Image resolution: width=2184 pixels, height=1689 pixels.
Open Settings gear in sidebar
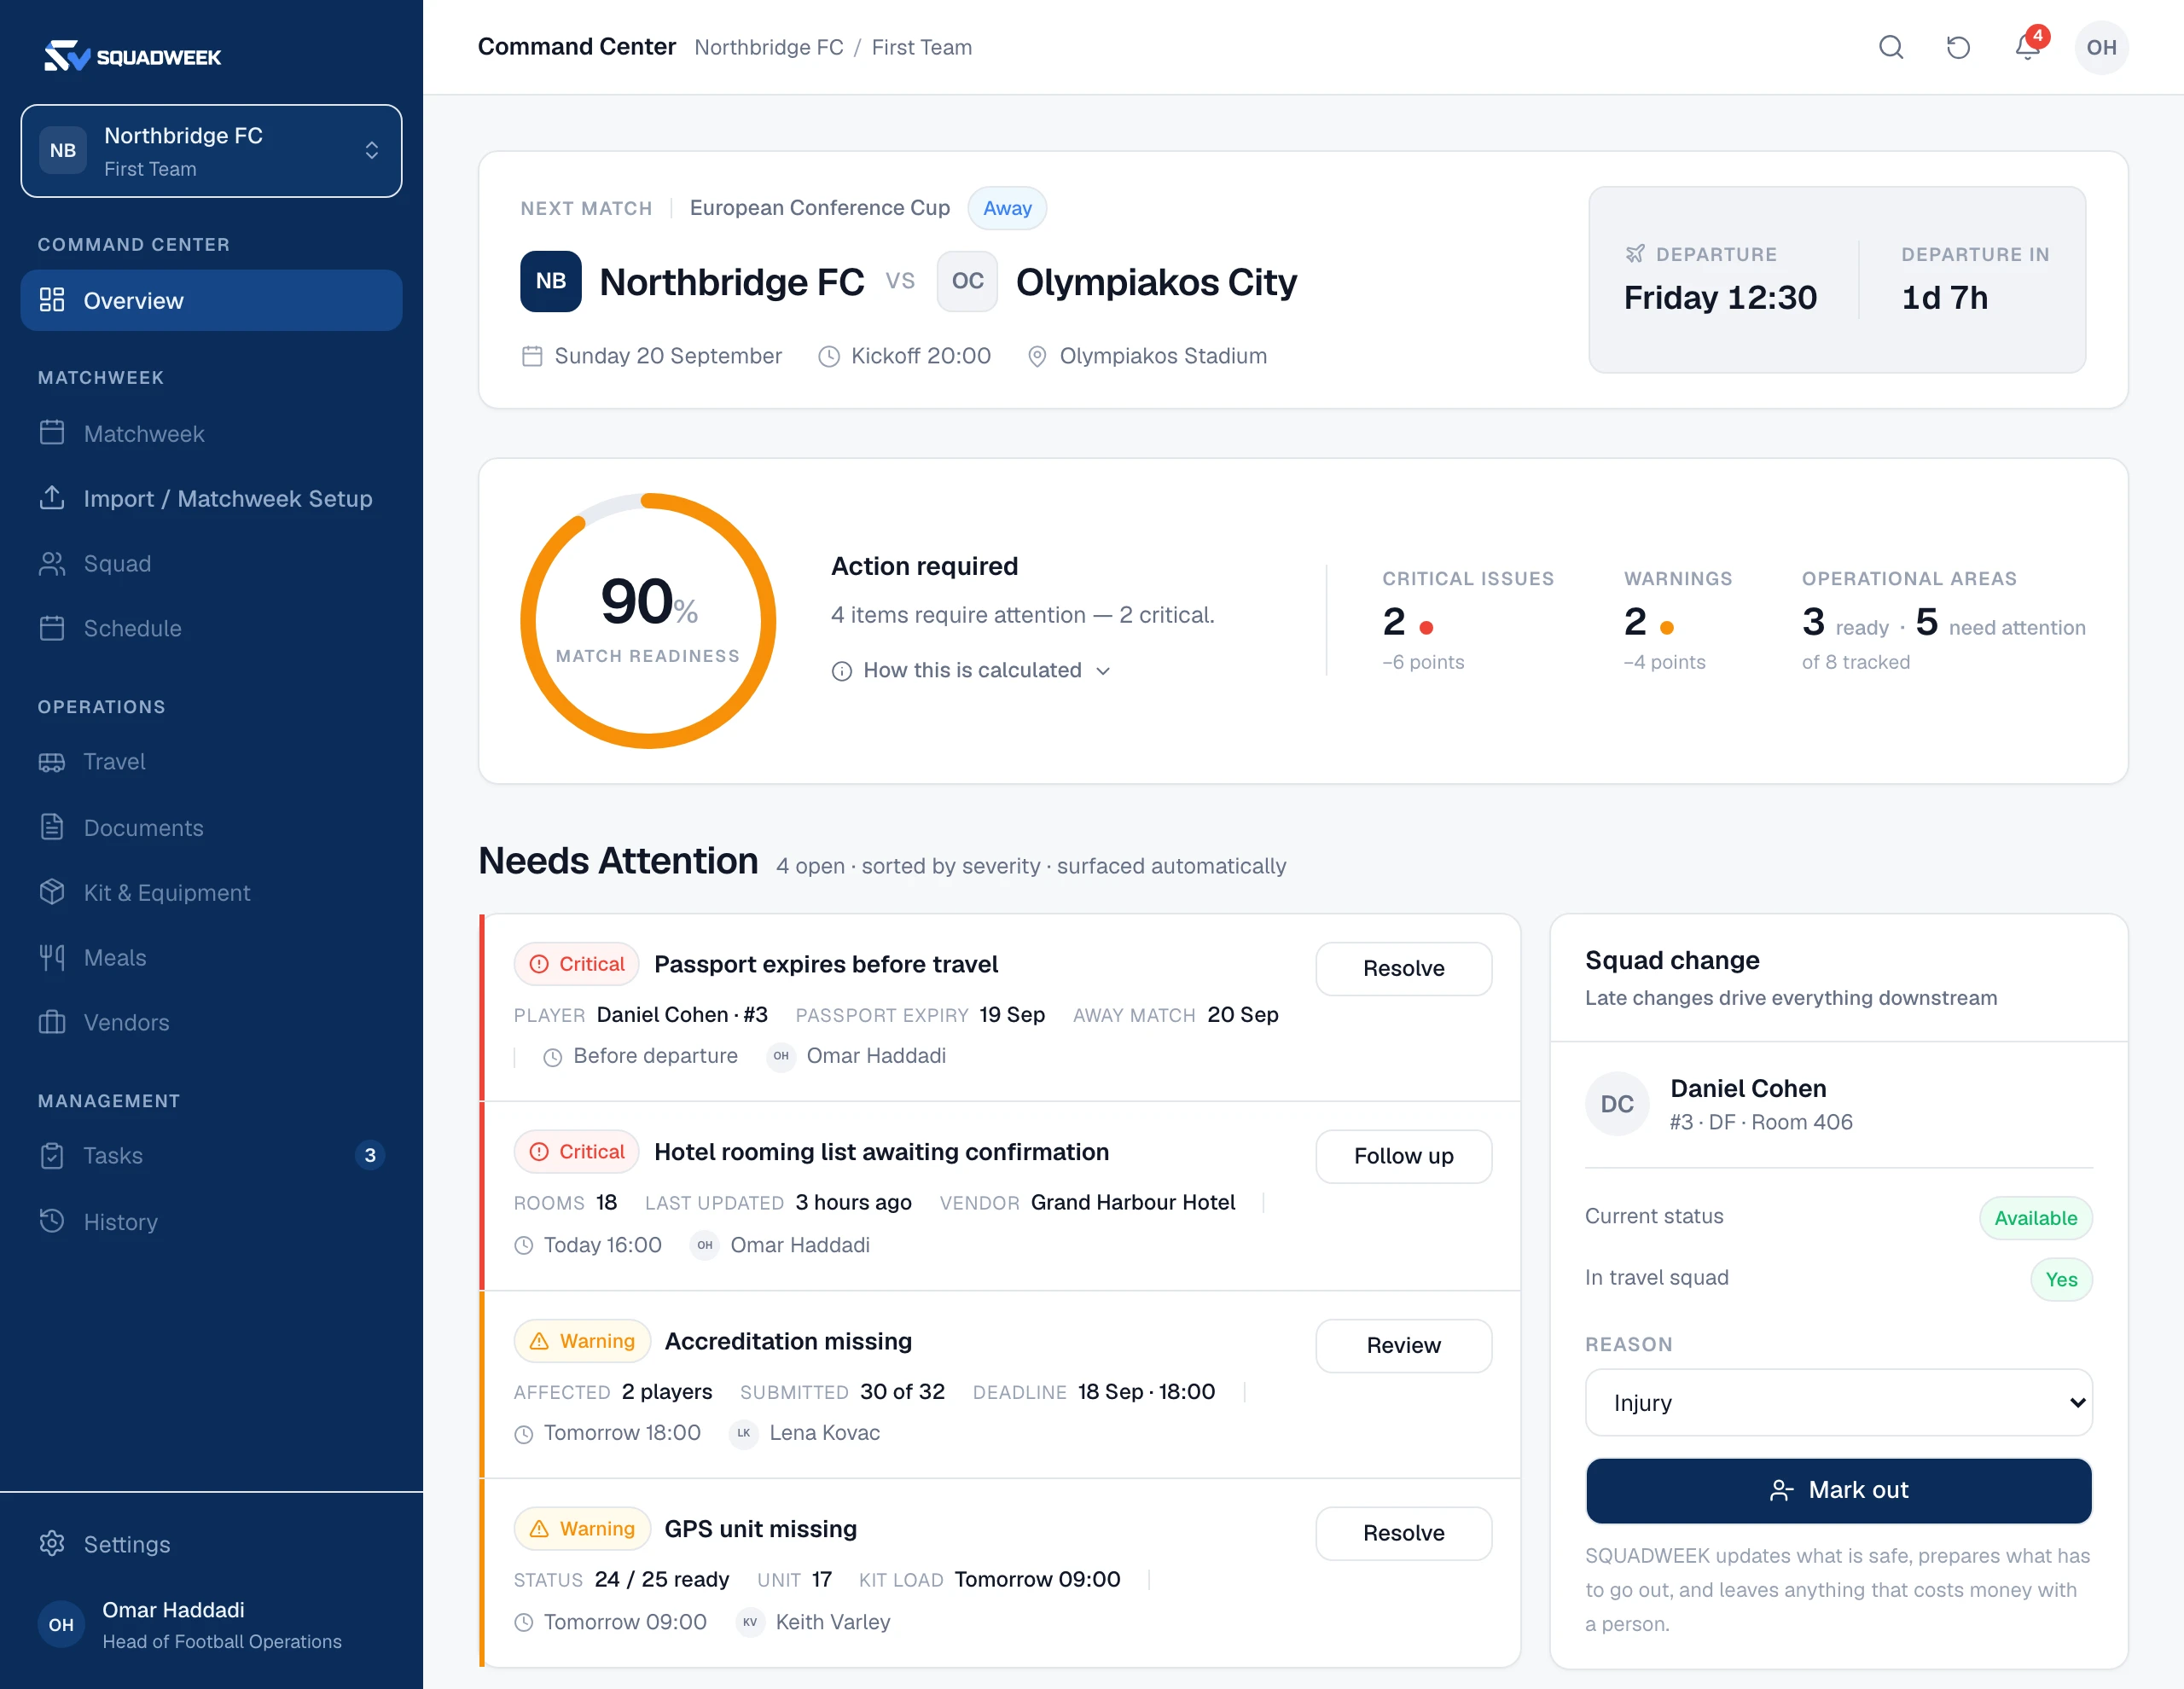(x=211, y=1543)
